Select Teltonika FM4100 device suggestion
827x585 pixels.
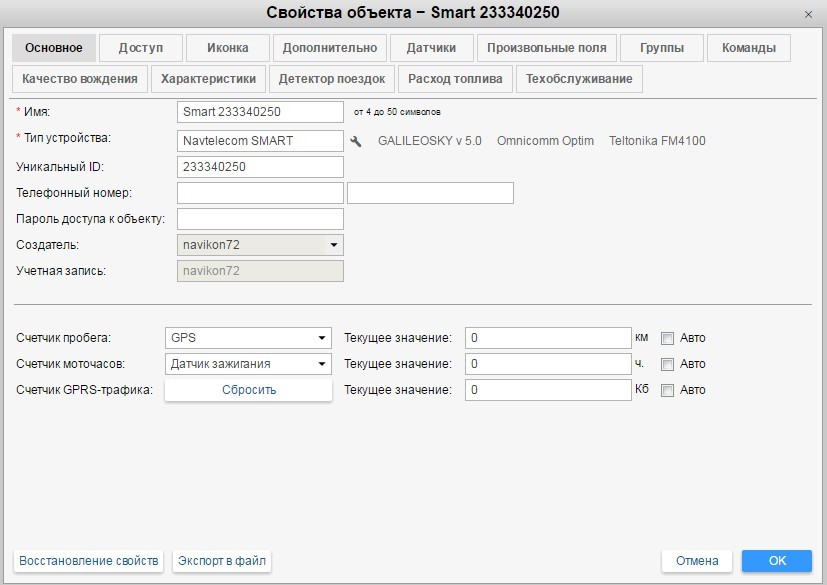click(657, 141)
